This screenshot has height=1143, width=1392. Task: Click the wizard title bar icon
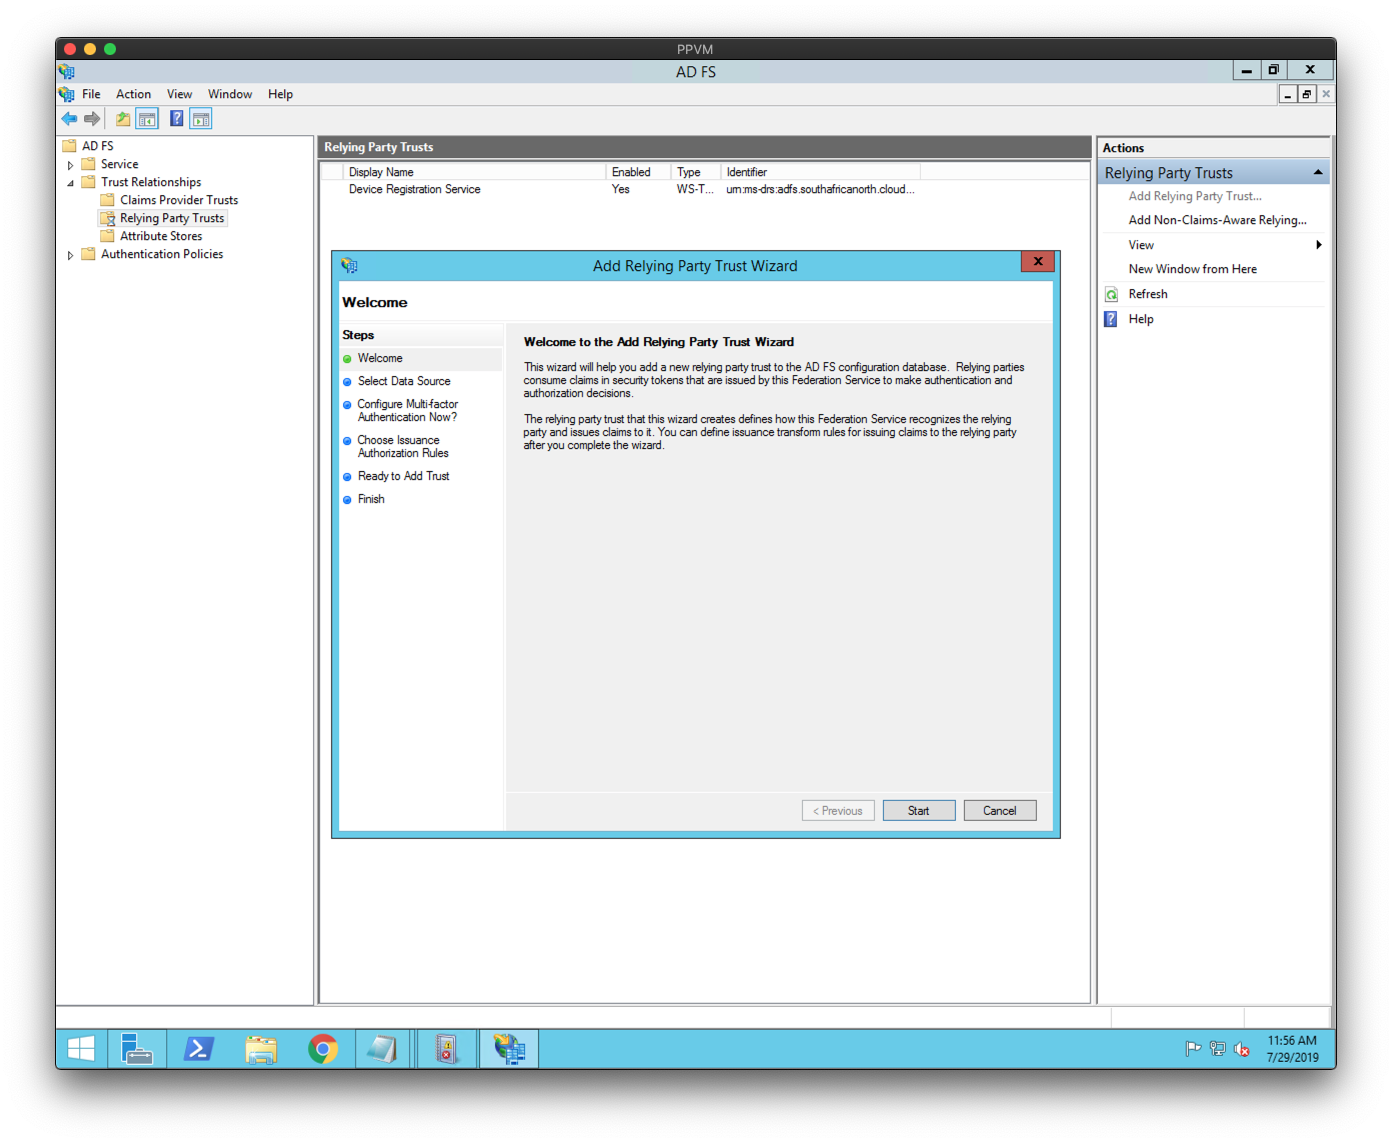coord(349,265)
